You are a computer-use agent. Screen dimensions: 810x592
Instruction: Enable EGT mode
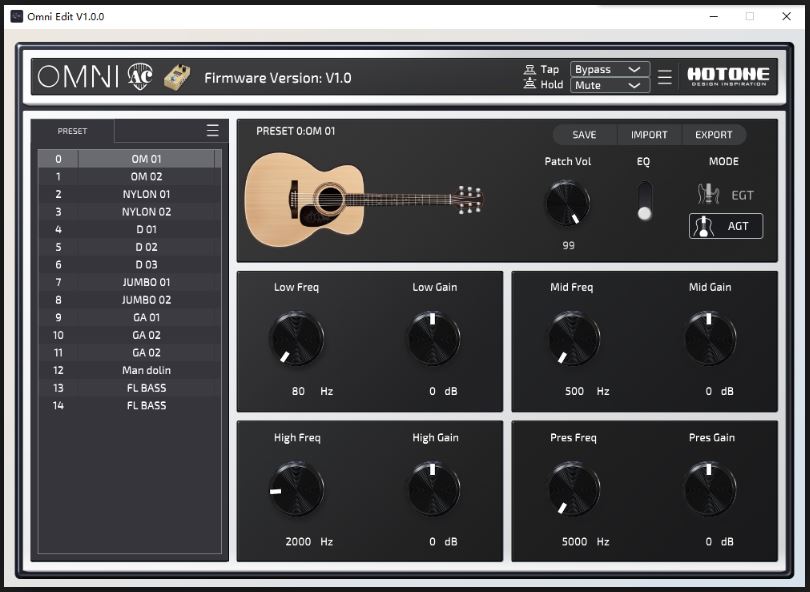coord(725,196)
